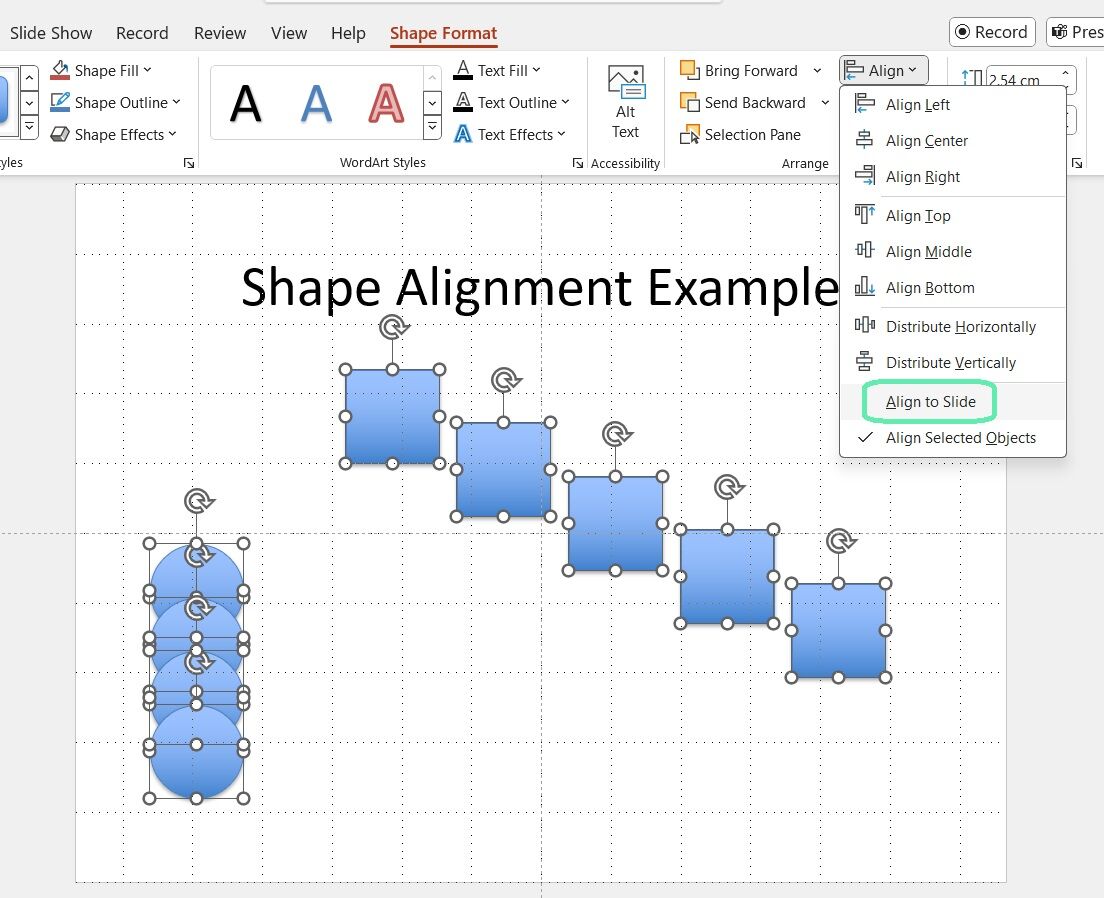The width and height of the screenshot is (1104, 898).
Task: Expand the Send Backward dropdown arrow
Action: (825, 103)
